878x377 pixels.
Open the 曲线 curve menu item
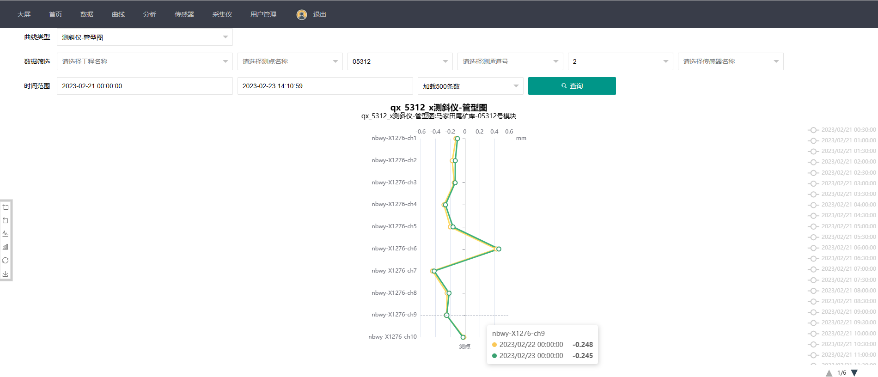point(118,15)
